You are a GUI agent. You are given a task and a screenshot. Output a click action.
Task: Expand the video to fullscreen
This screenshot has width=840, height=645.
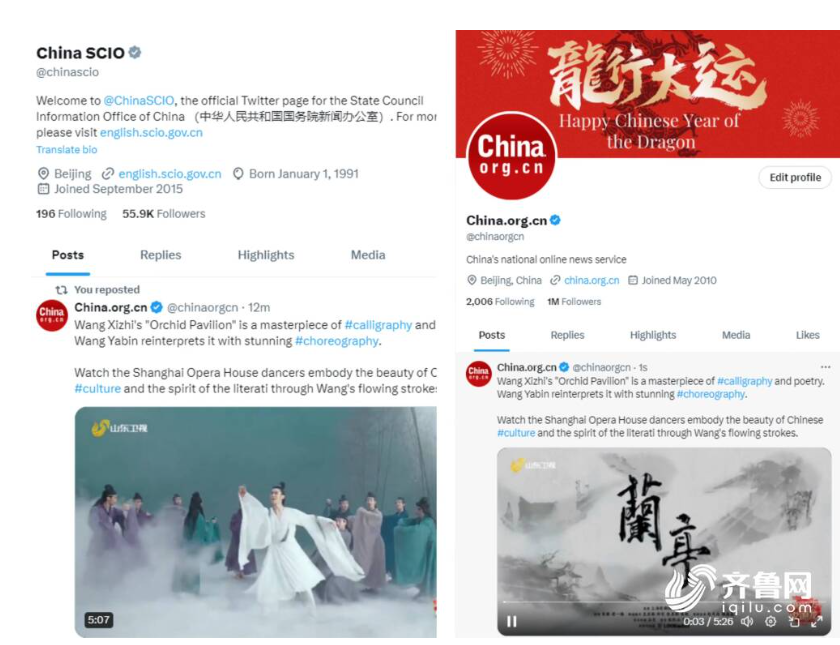pyautogui.click(x=817, y=621)
